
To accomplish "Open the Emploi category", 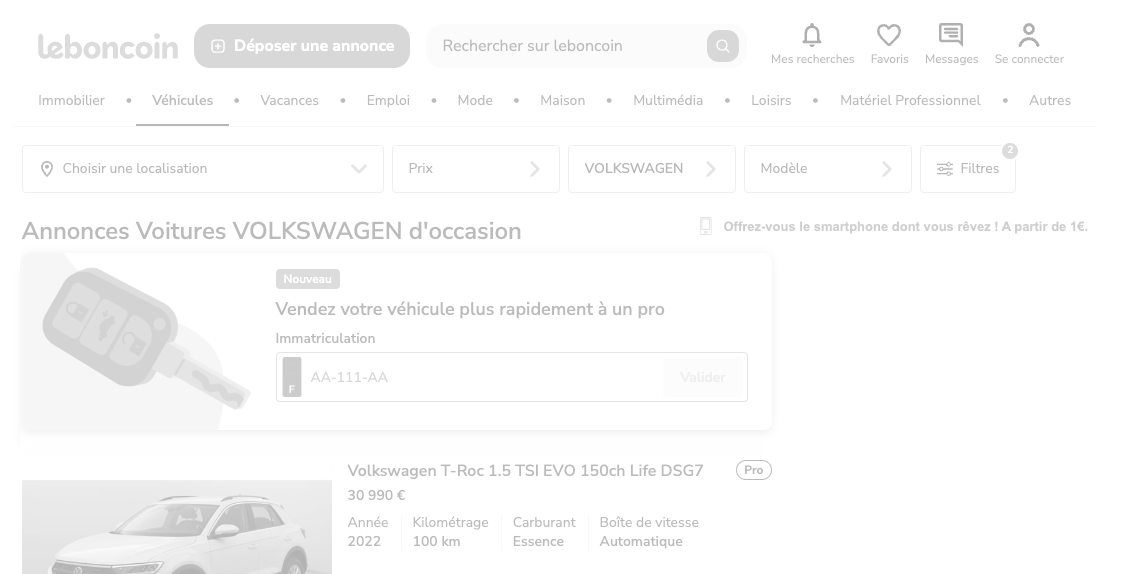I will 388,100.
